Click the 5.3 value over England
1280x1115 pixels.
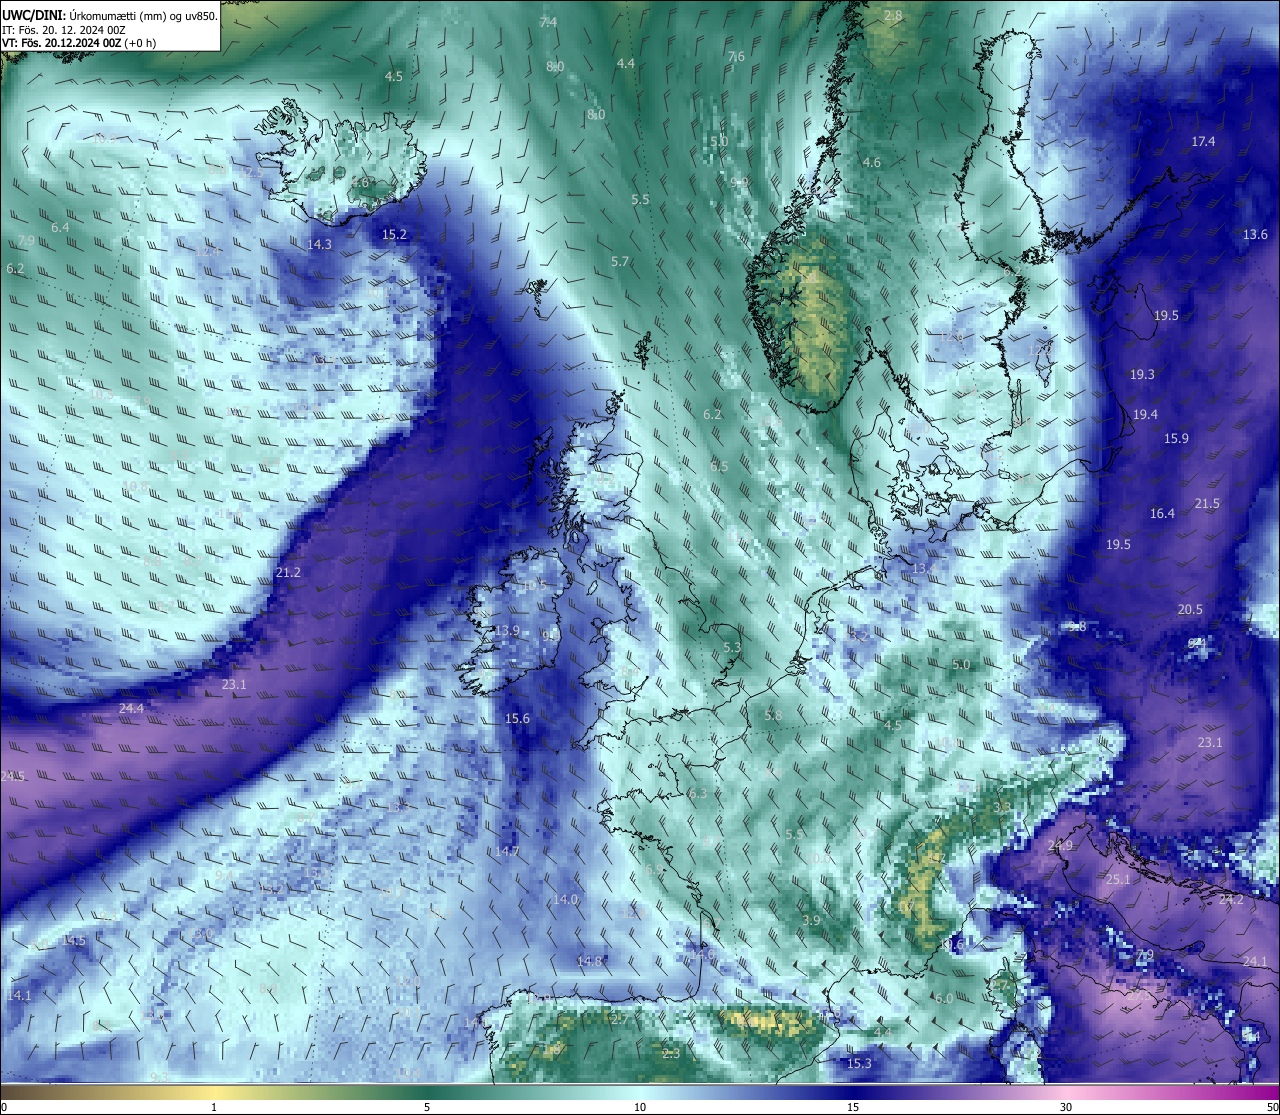point(732,648)
